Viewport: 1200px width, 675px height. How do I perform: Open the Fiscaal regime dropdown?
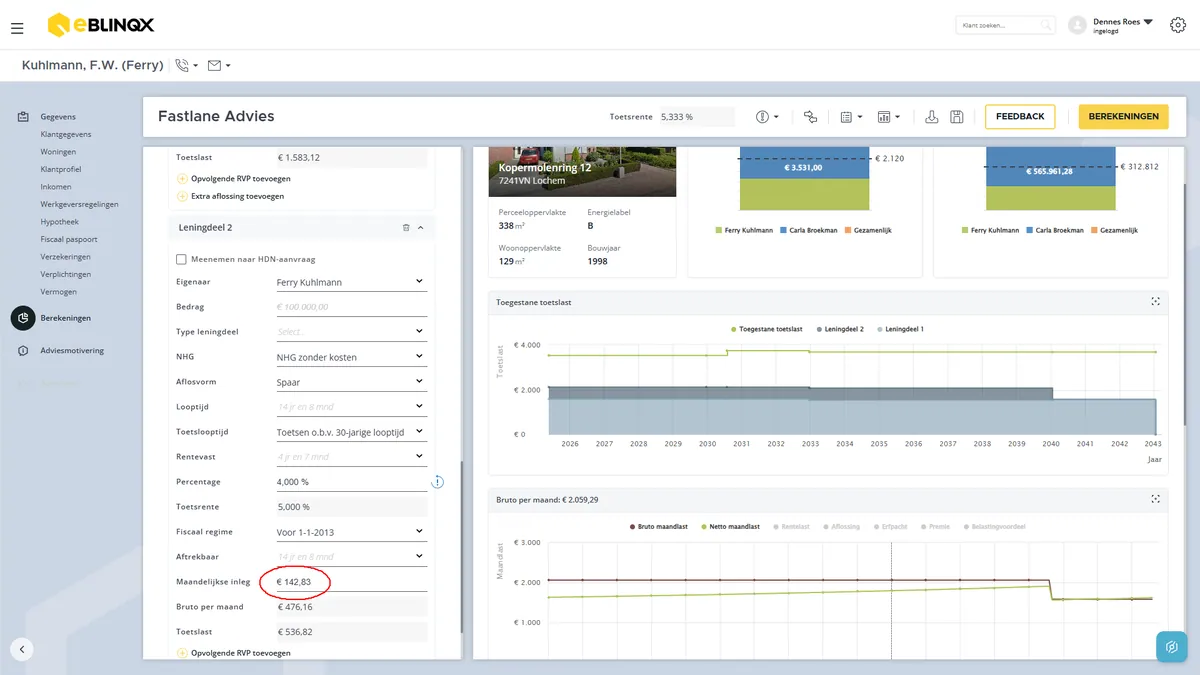click(351, 532)
